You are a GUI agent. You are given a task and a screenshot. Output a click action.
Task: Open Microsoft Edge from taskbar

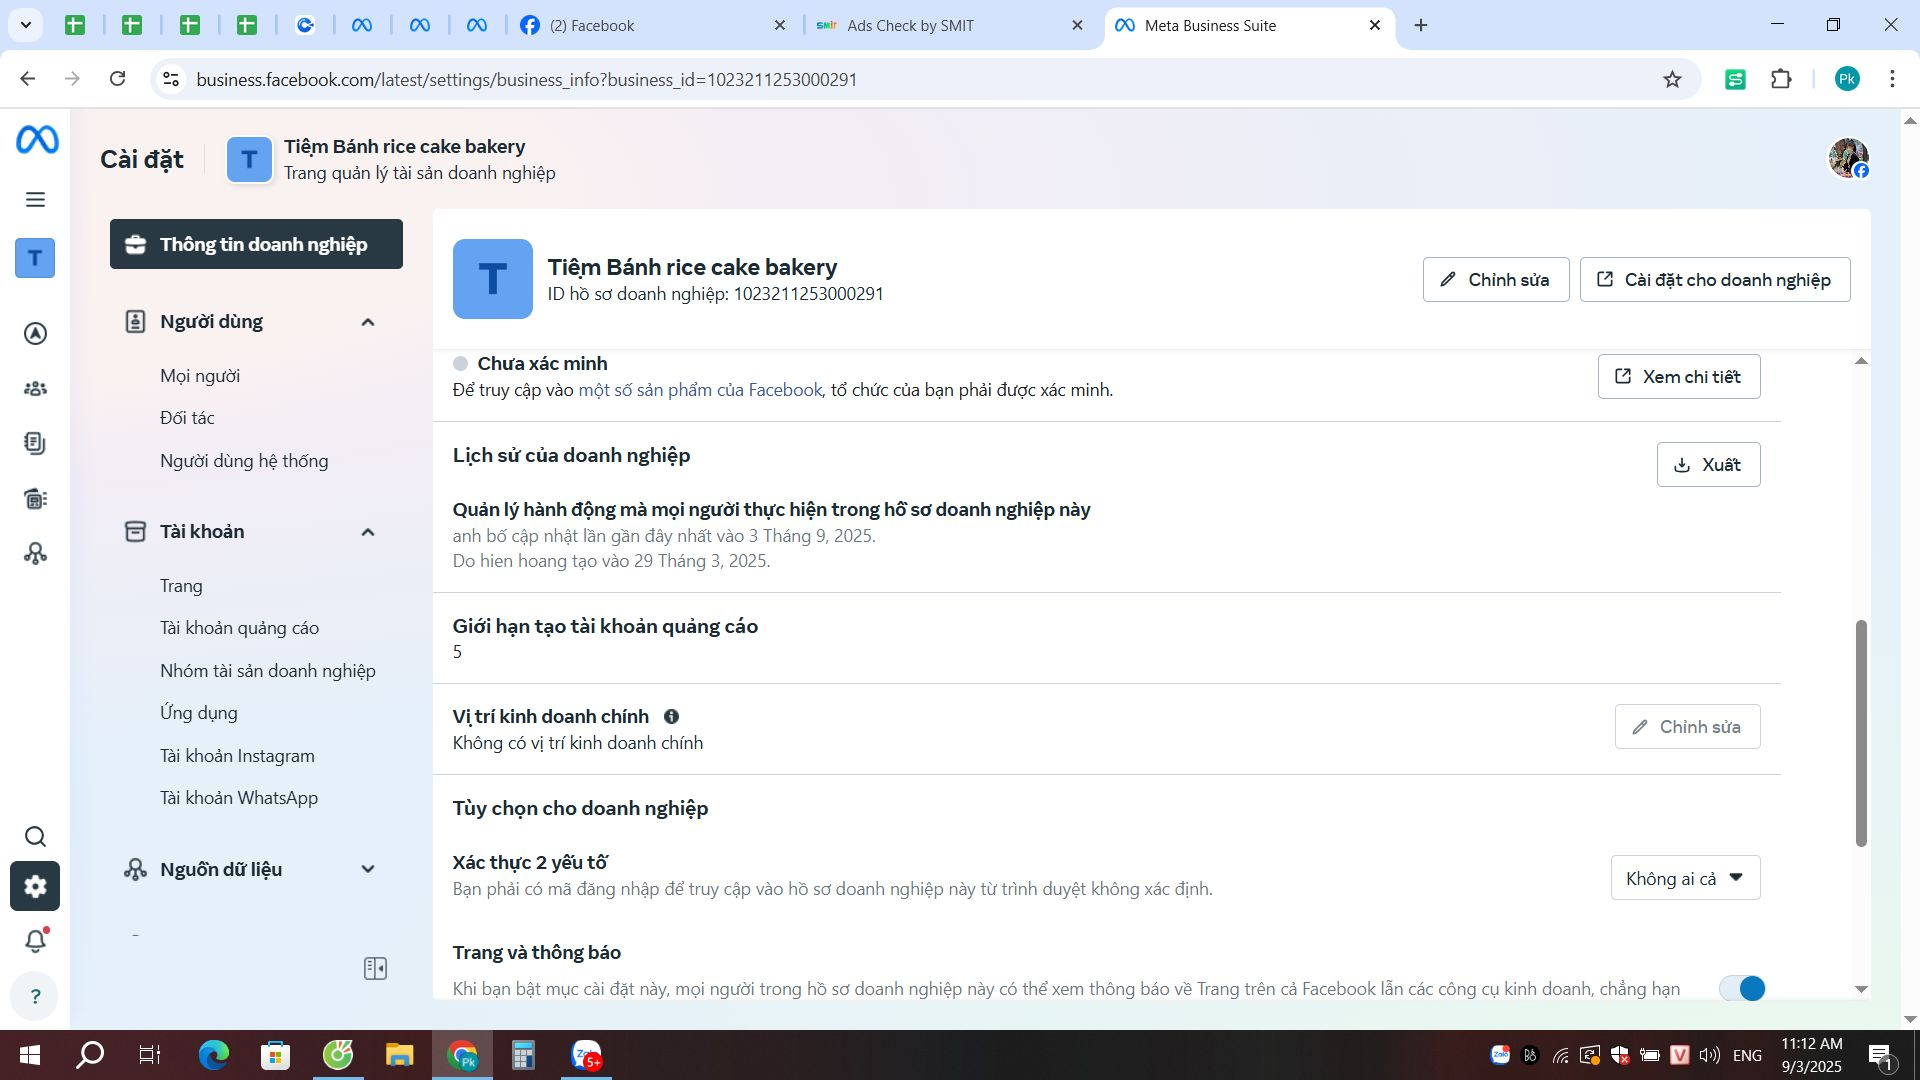pos(213,1055)
